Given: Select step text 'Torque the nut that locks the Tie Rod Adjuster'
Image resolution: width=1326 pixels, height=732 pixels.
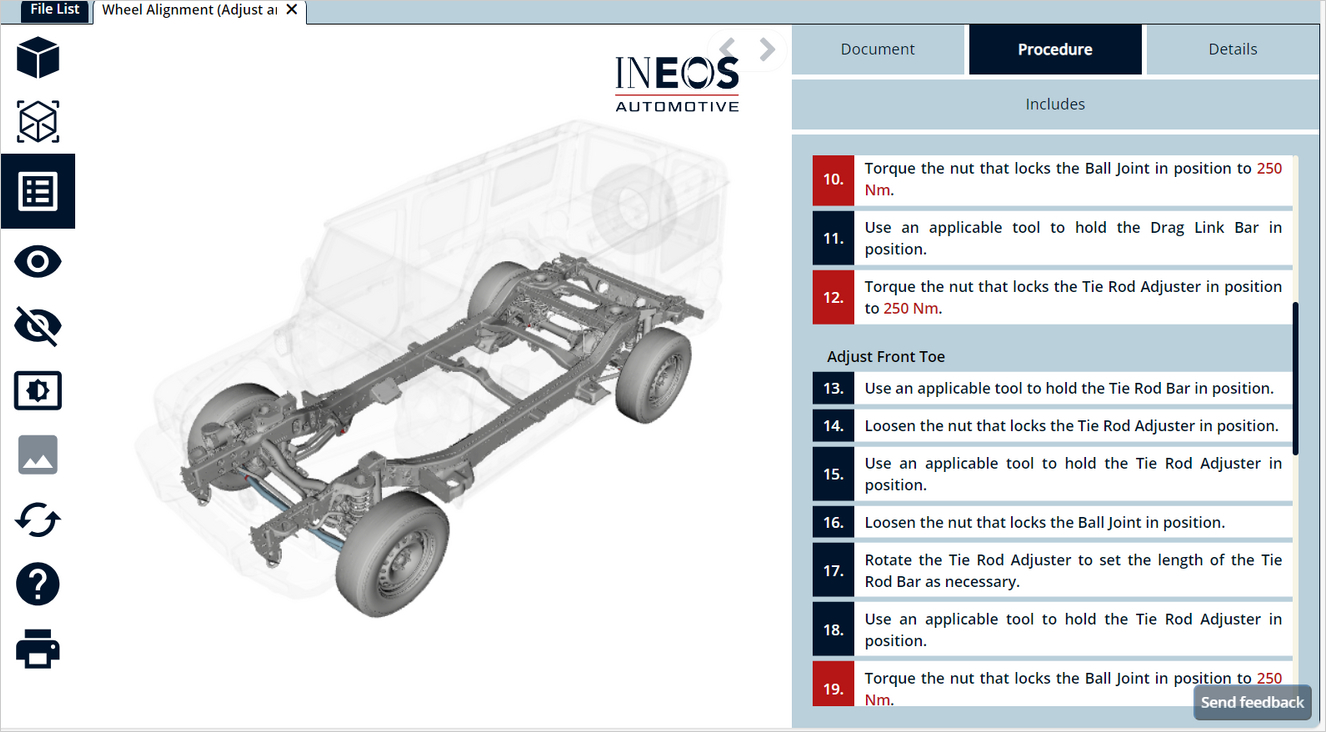Looking at the screenshot, I should pos(1033,286).
